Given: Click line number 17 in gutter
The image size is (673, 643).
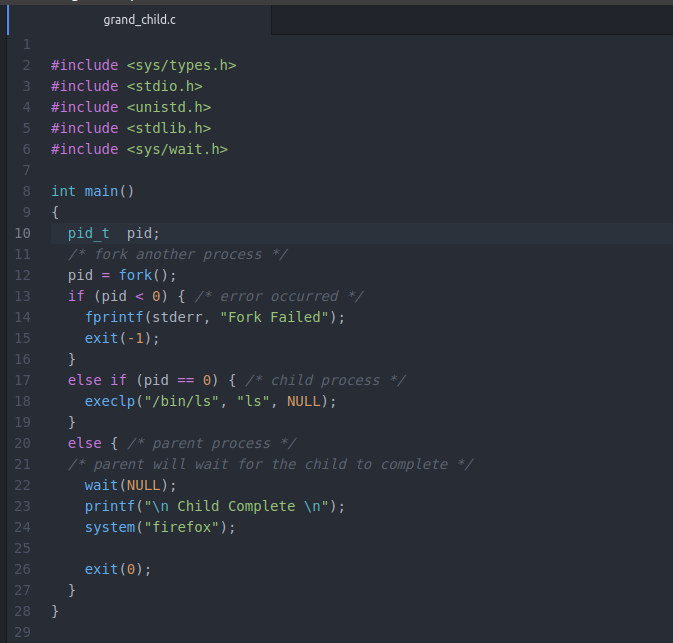Looking at the screenshot, I should tap(23, 380).
